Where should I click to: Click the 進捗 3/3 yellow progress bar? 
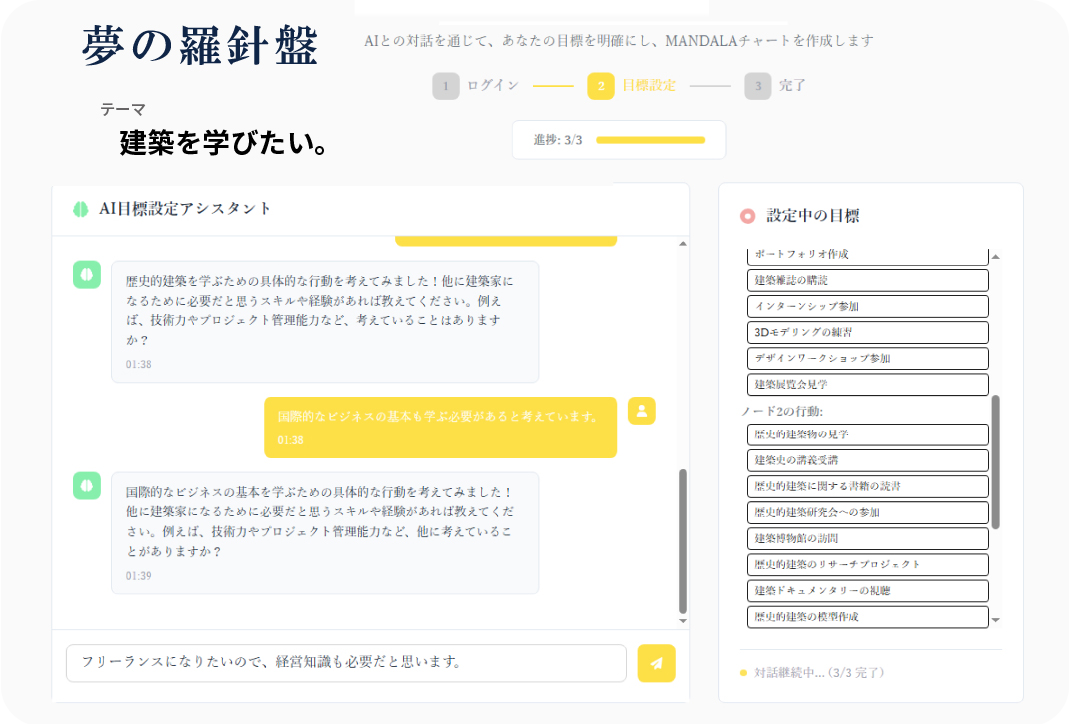point(650,140)
